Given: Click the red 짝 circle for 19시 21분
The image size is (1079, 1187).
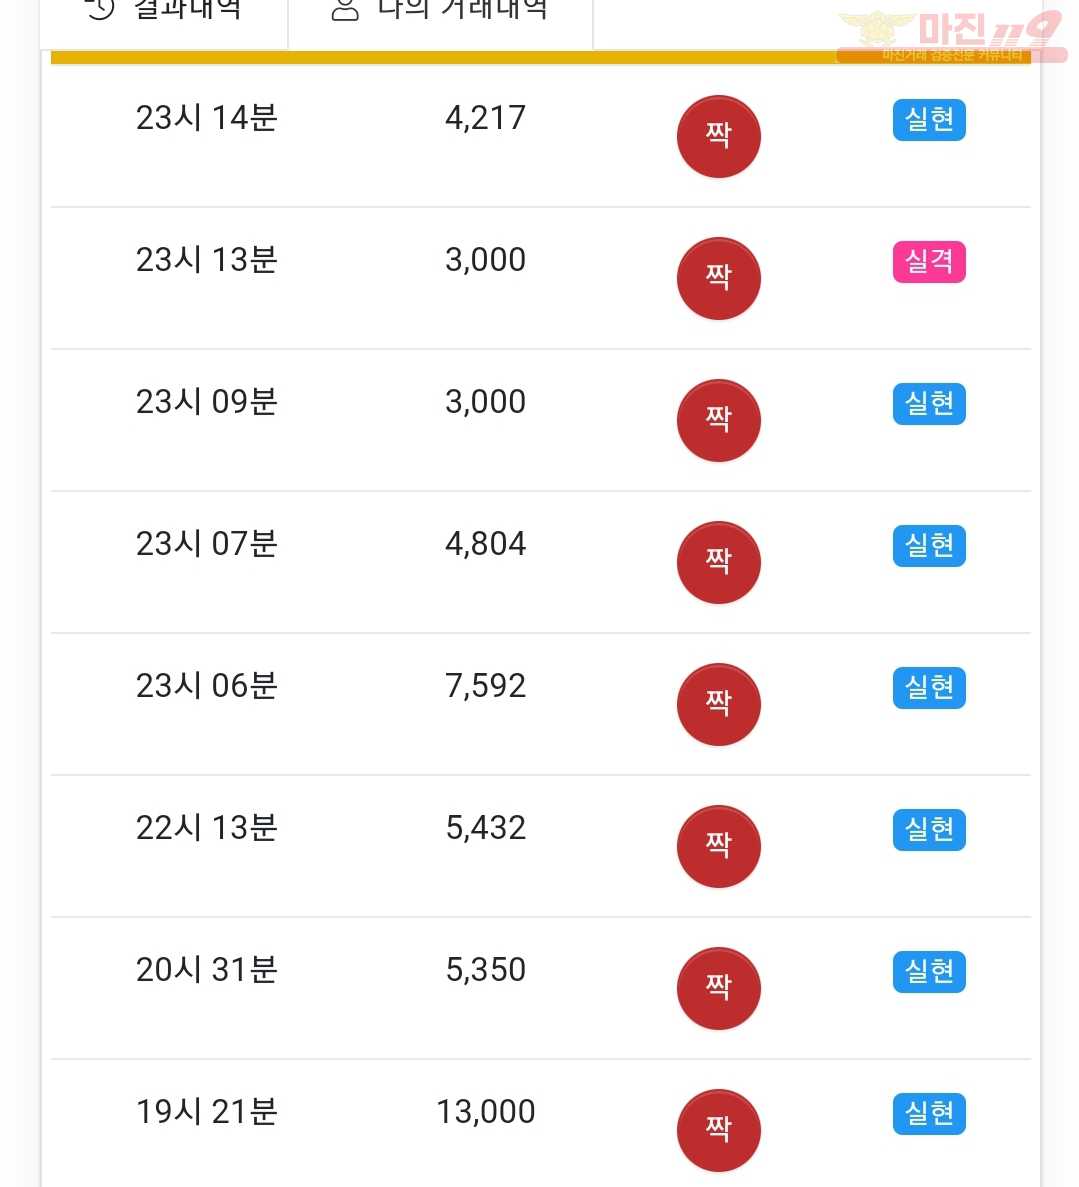Looking at the screenshot, I should click(x=719, y=1130).
